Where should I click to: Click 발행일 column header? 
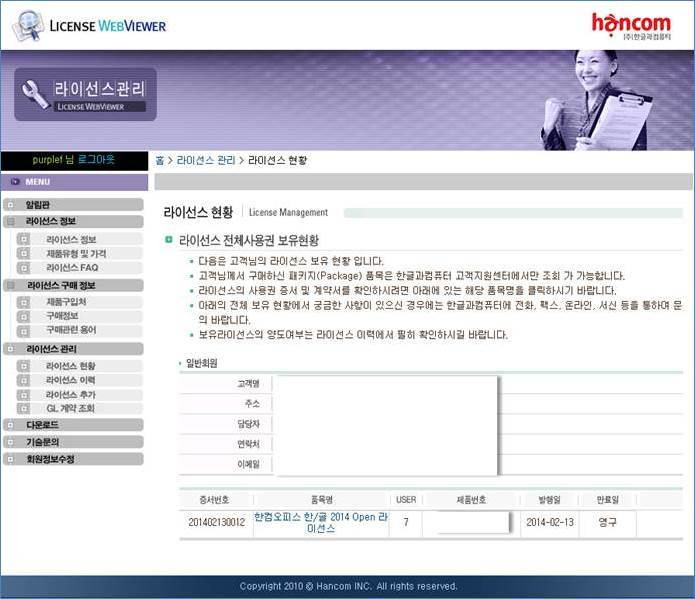pyautogui.click(x=550, y=500)
